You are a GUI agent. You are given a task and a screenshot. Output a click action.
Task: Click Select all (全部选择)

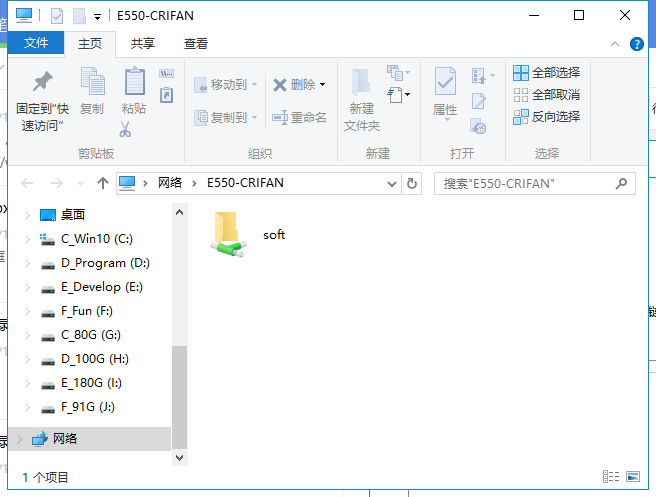[546, 73]
